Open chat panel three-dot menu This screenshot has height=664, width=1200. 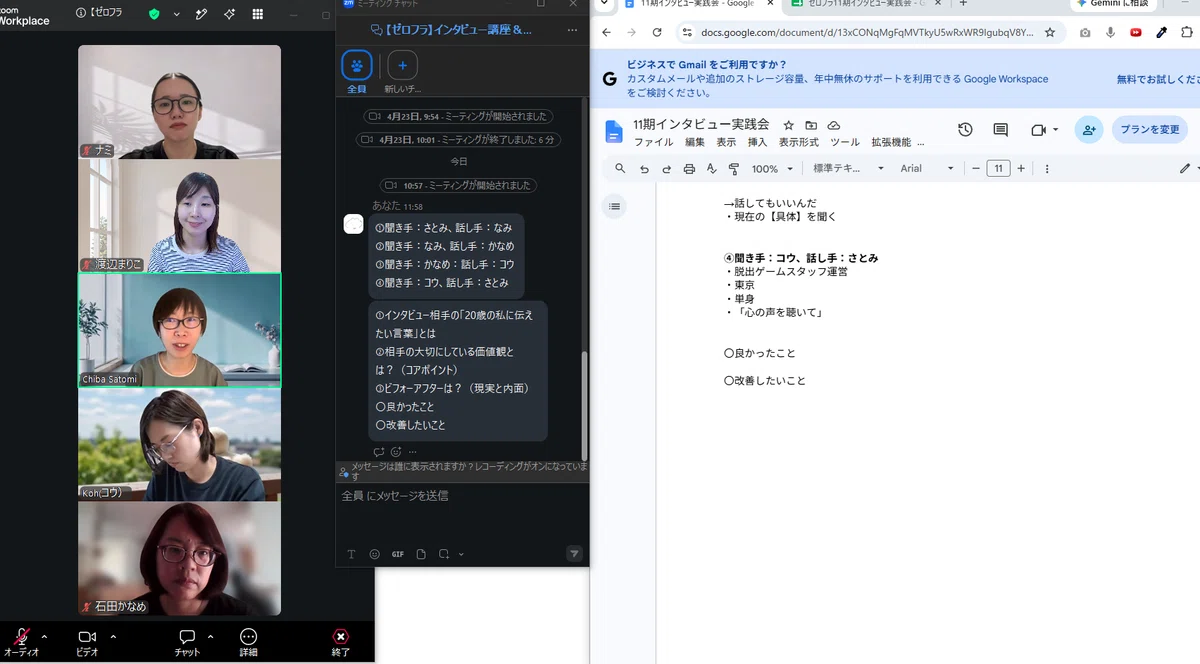coord(572,30)
